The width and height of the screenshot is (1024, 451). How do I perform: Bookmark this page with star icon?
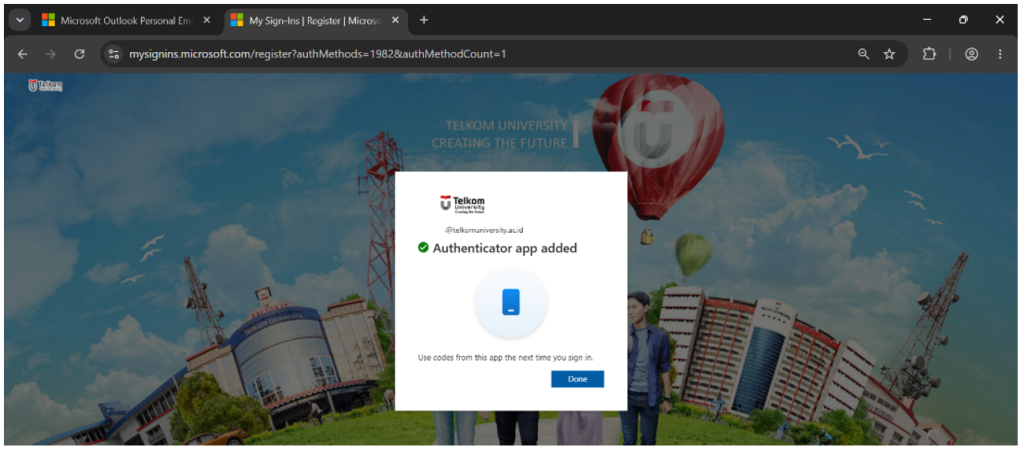point(889,54)
